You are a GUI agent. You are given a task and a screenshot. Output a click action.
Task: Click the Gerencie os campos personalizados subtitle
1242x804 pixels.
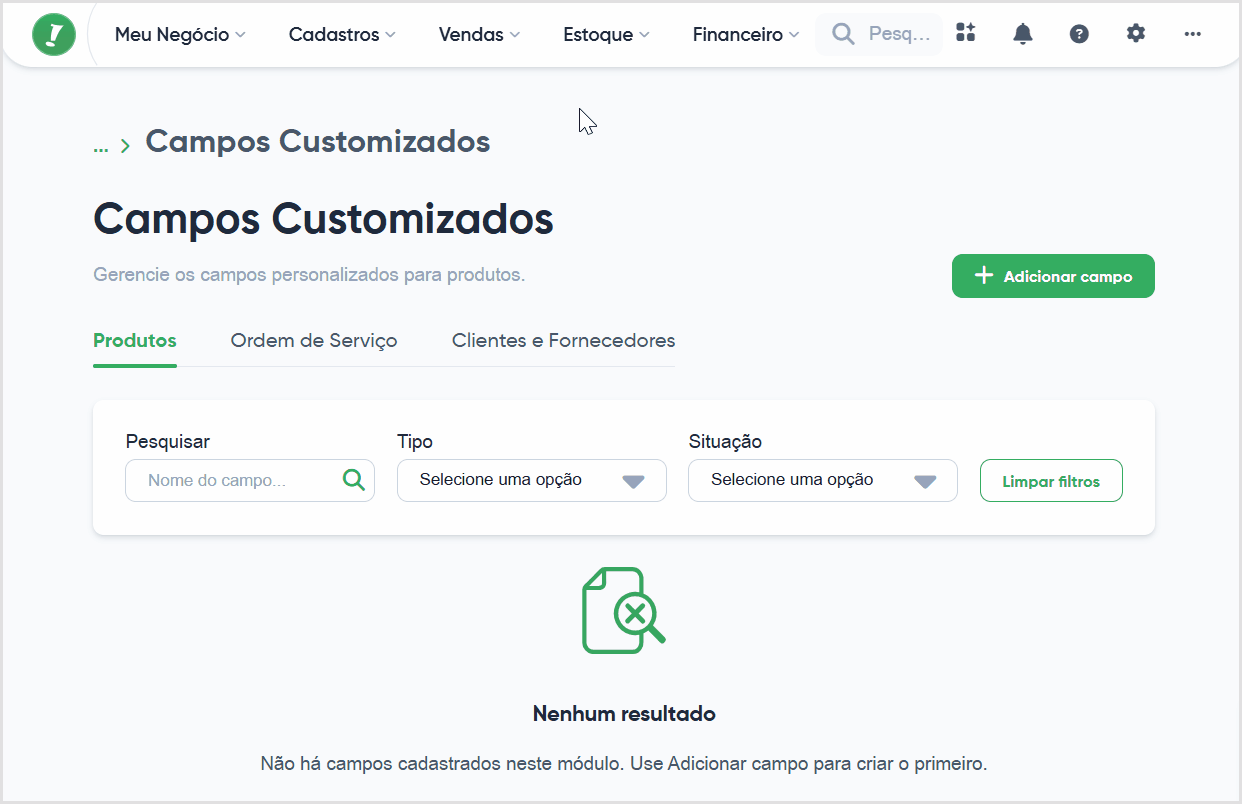(x=309, y=275)
